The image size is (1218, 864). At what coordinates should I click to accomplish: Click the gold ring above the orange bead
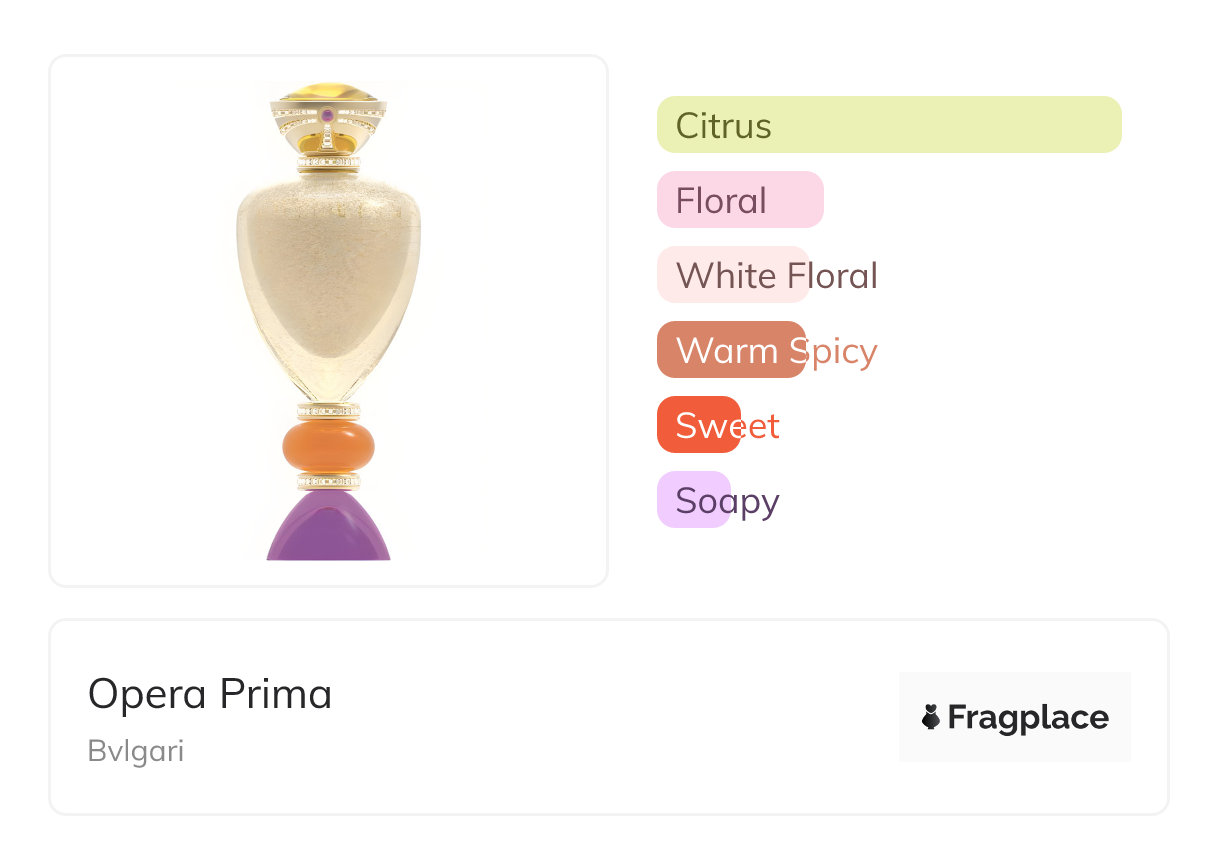tap(328, 410)
